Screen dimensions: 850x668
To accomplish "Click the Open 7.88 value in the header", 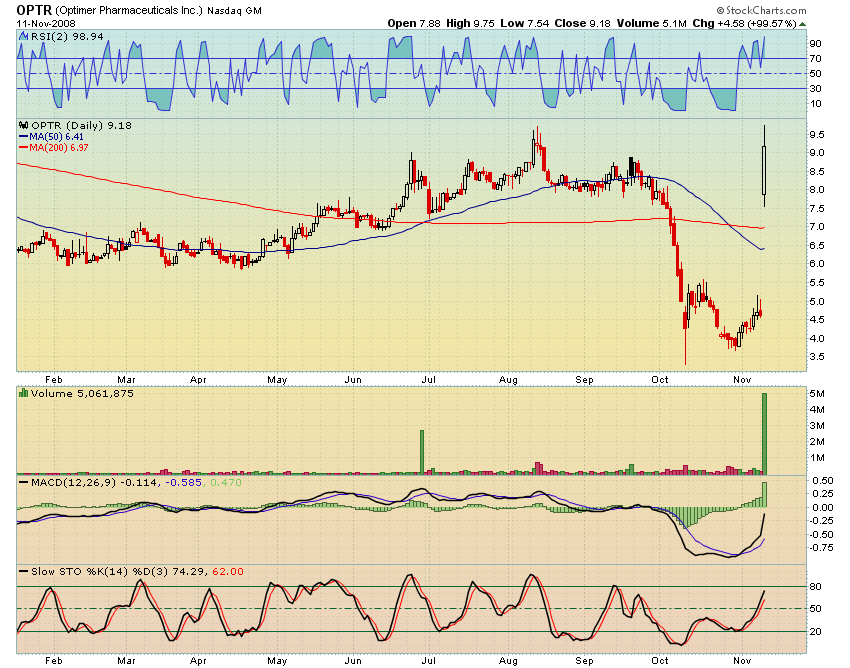I will 414,24.
